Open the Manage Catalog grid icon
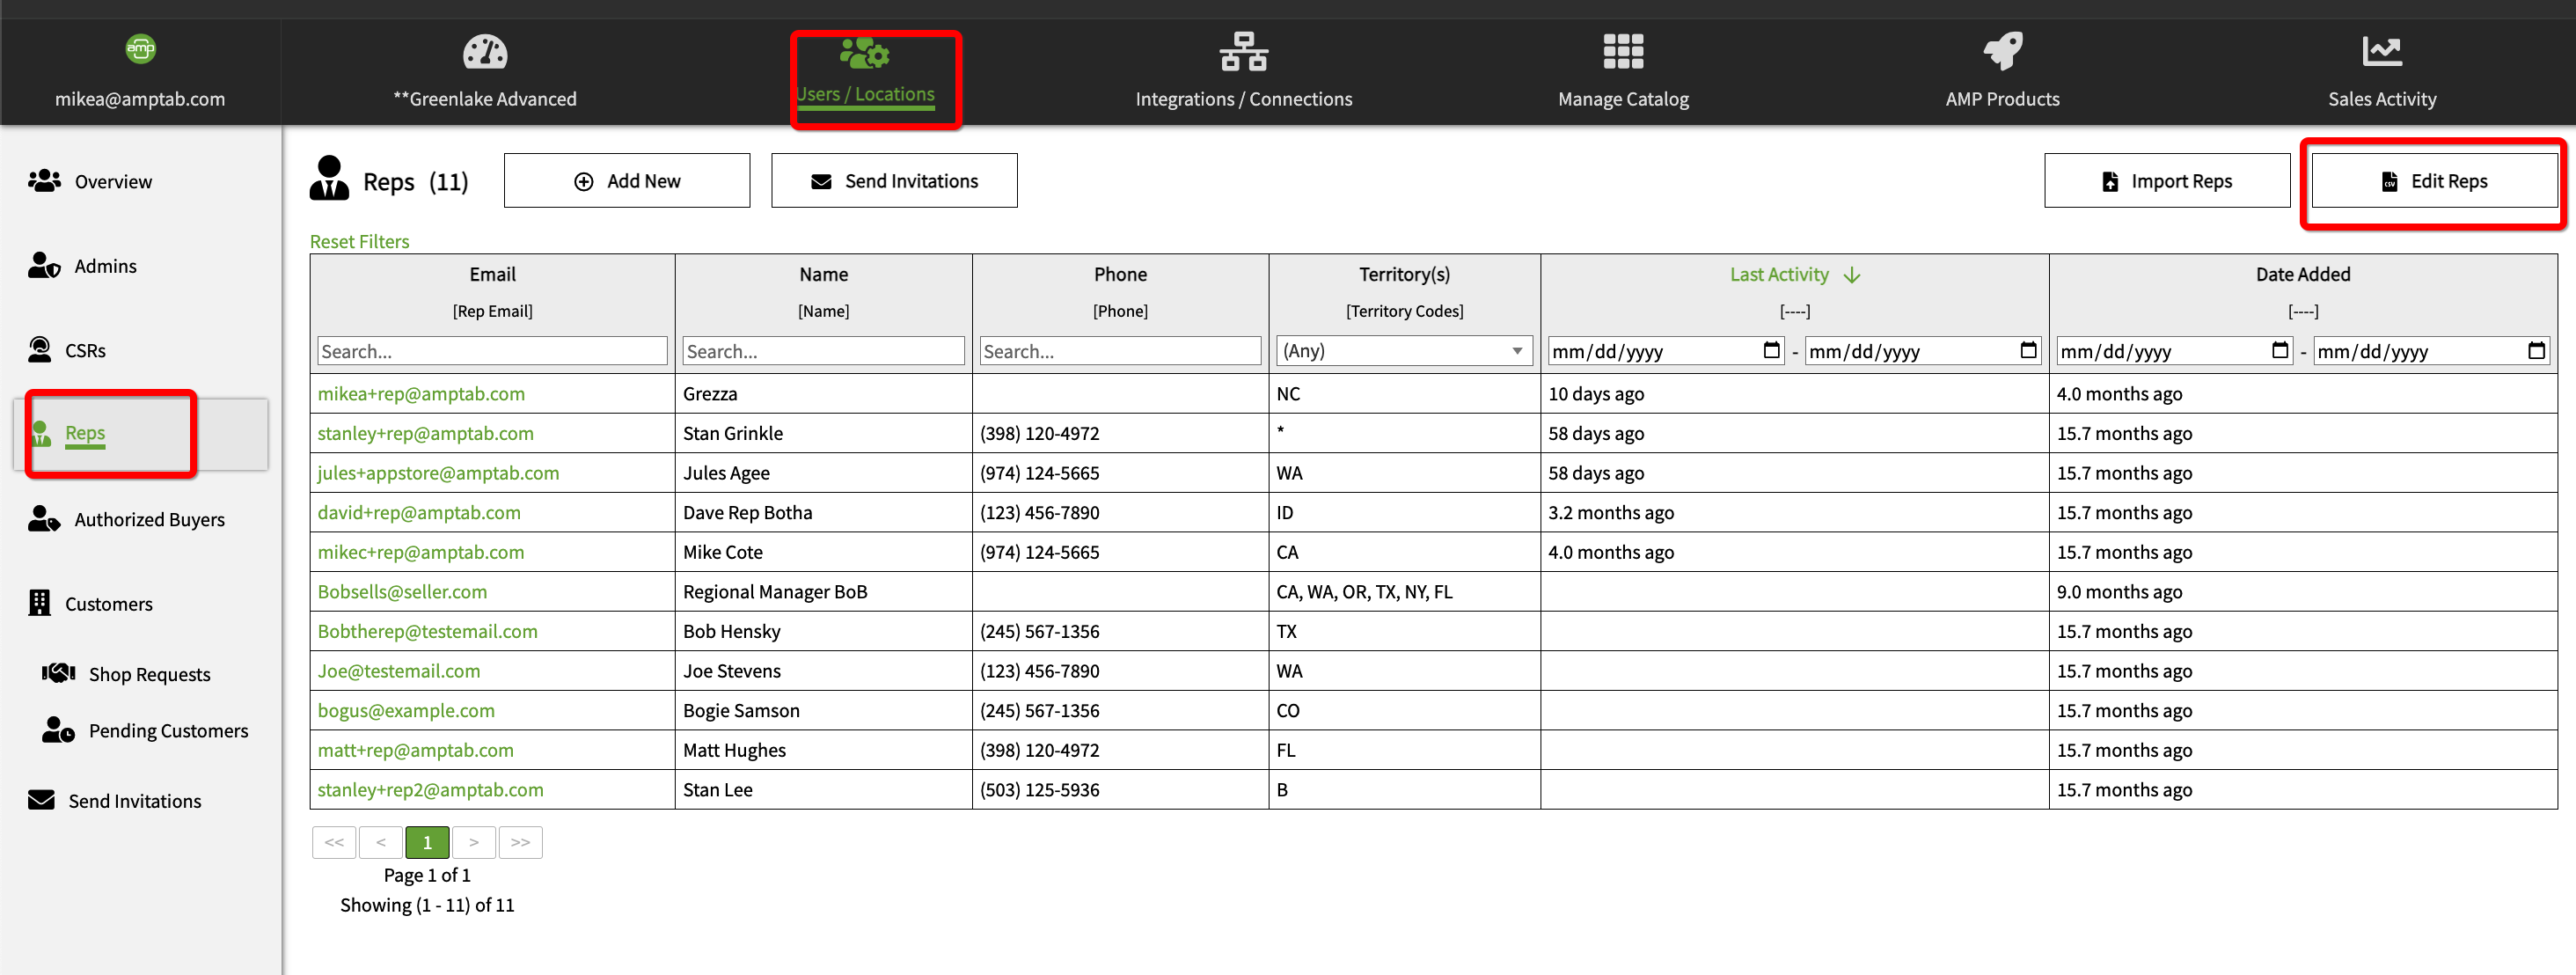Viewport: 2576px width, 975px height. (x=1622, y=52)
